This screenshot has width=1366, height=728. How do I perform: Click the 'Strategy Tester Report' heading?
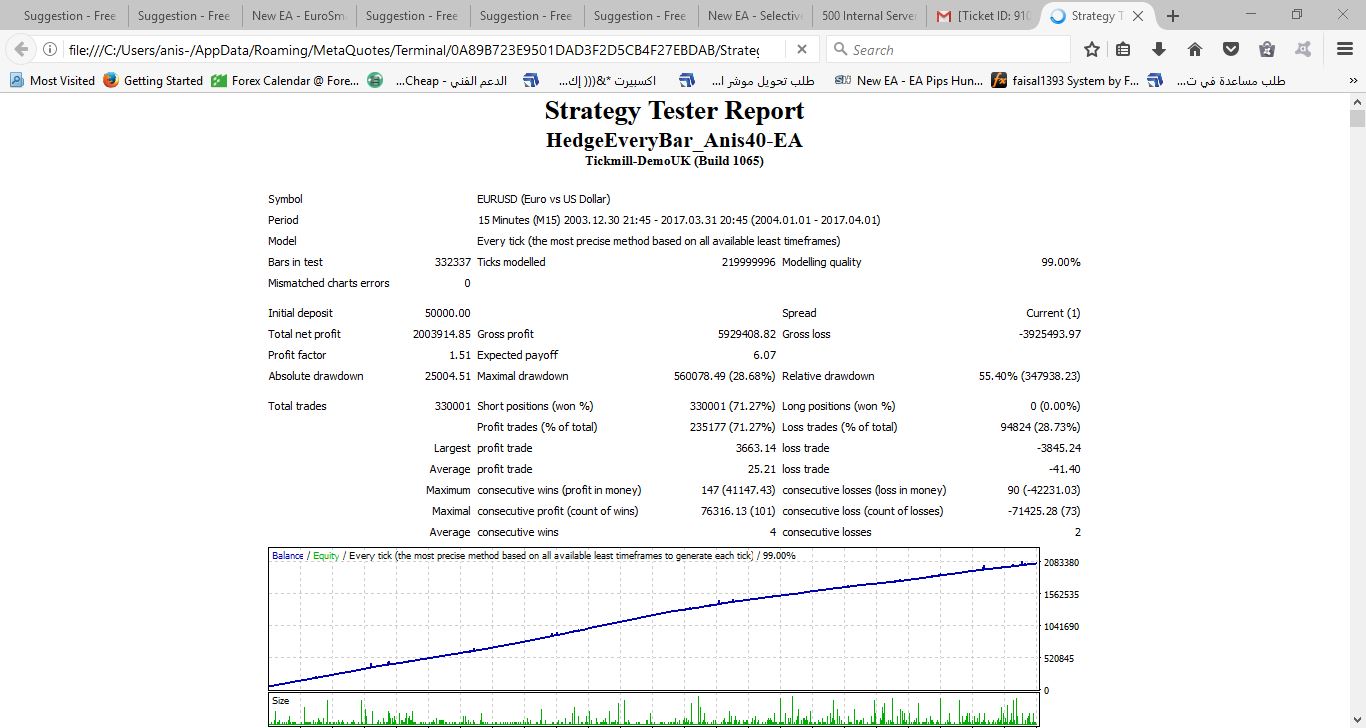tap(674, 110)
